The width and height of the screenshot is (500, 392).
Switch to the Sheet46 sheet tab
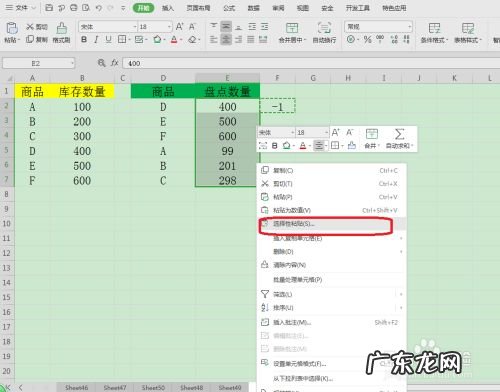coord(76,387)
